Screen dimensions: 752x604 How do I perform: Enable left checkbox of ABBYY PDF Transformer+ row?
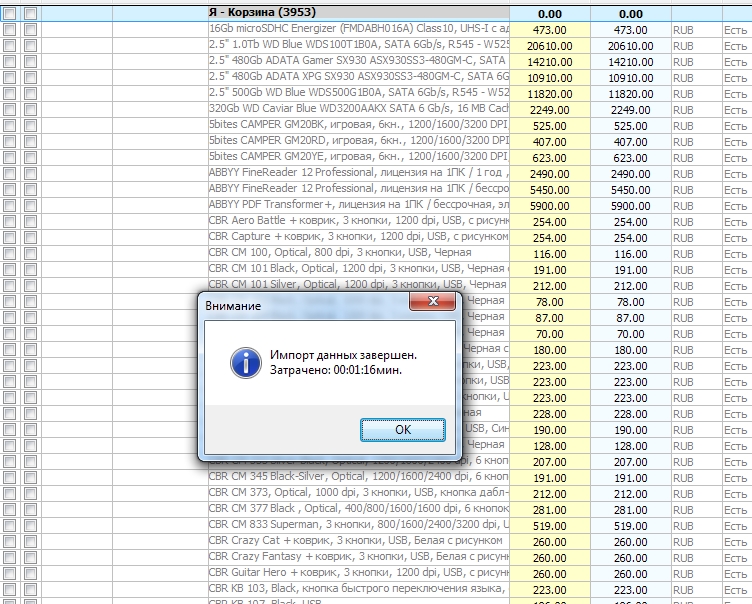pyautogui.click(x=9, y=206)
